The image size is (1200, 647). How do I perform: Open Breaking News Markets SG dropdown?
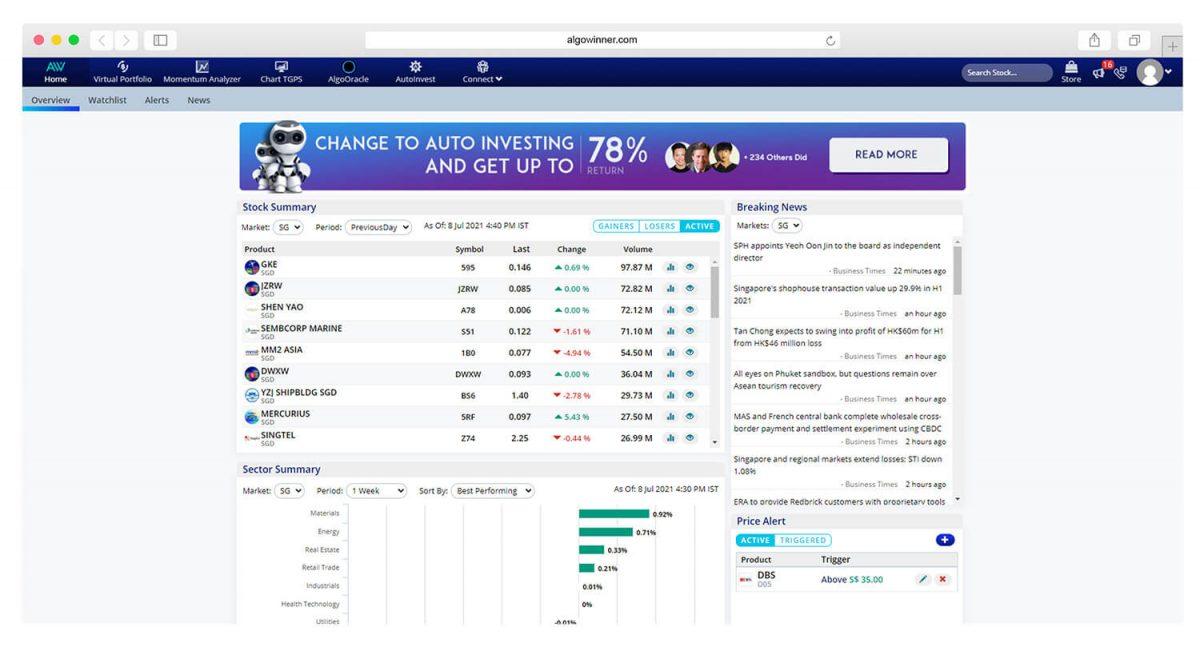click(x=790, y=226)
